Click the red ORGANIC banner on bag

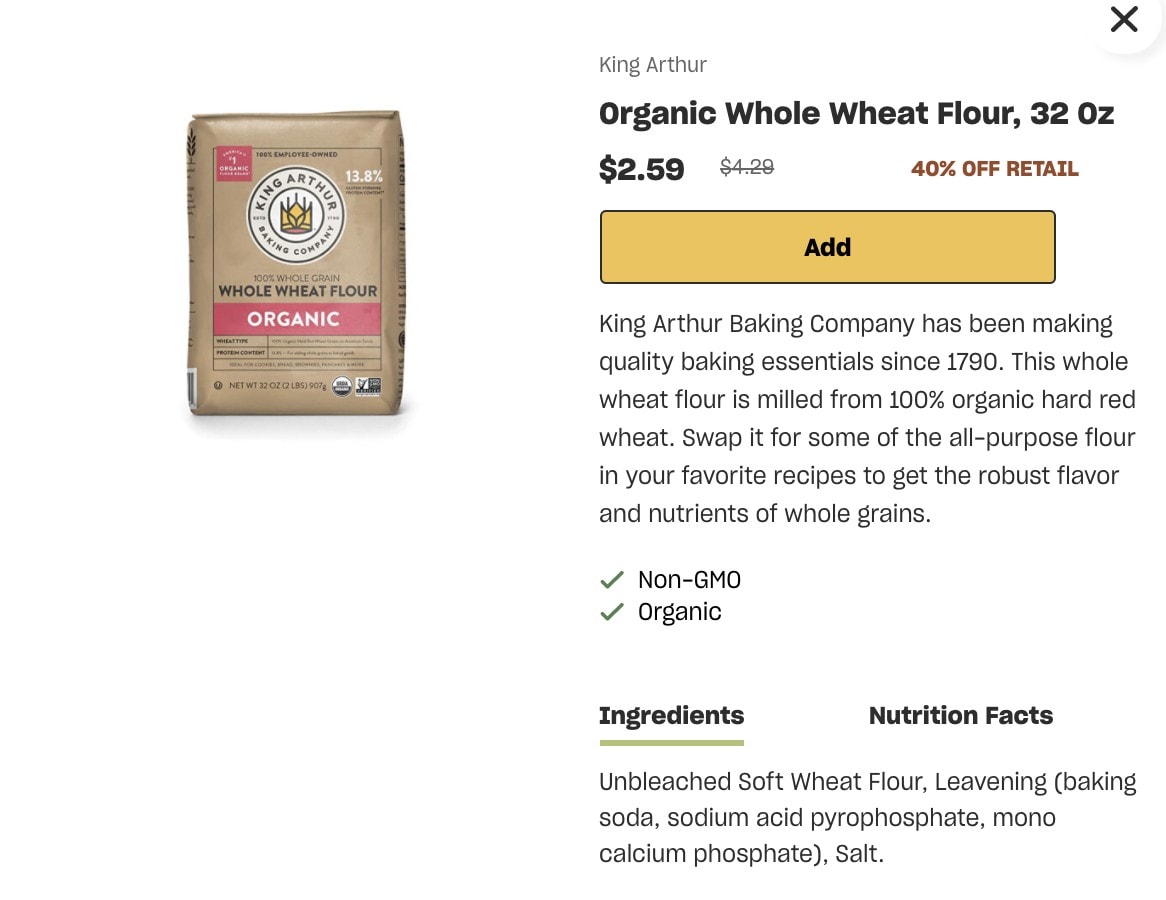pyautogui.click(x=297, y=318)
